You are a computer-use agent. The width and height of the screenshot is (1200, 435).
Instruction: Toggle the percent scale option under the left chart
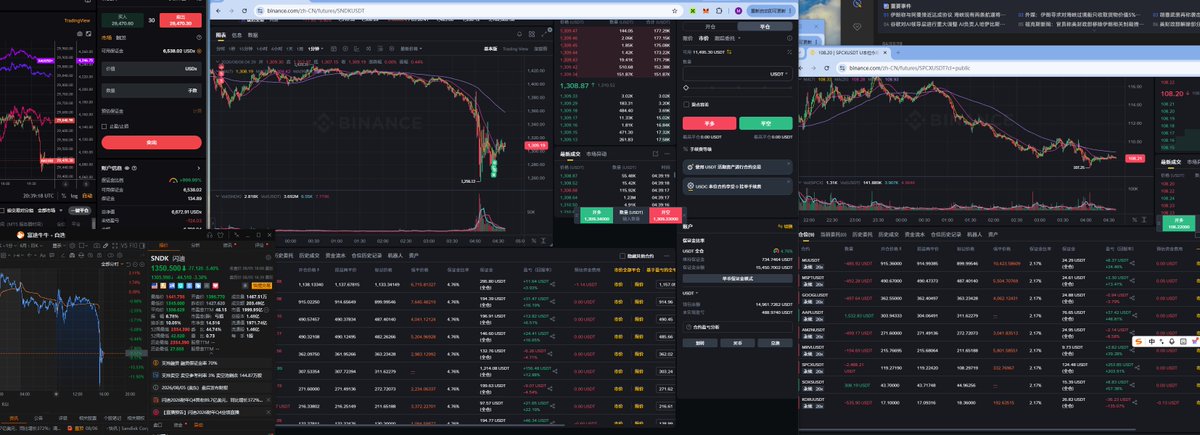(64, 195)
